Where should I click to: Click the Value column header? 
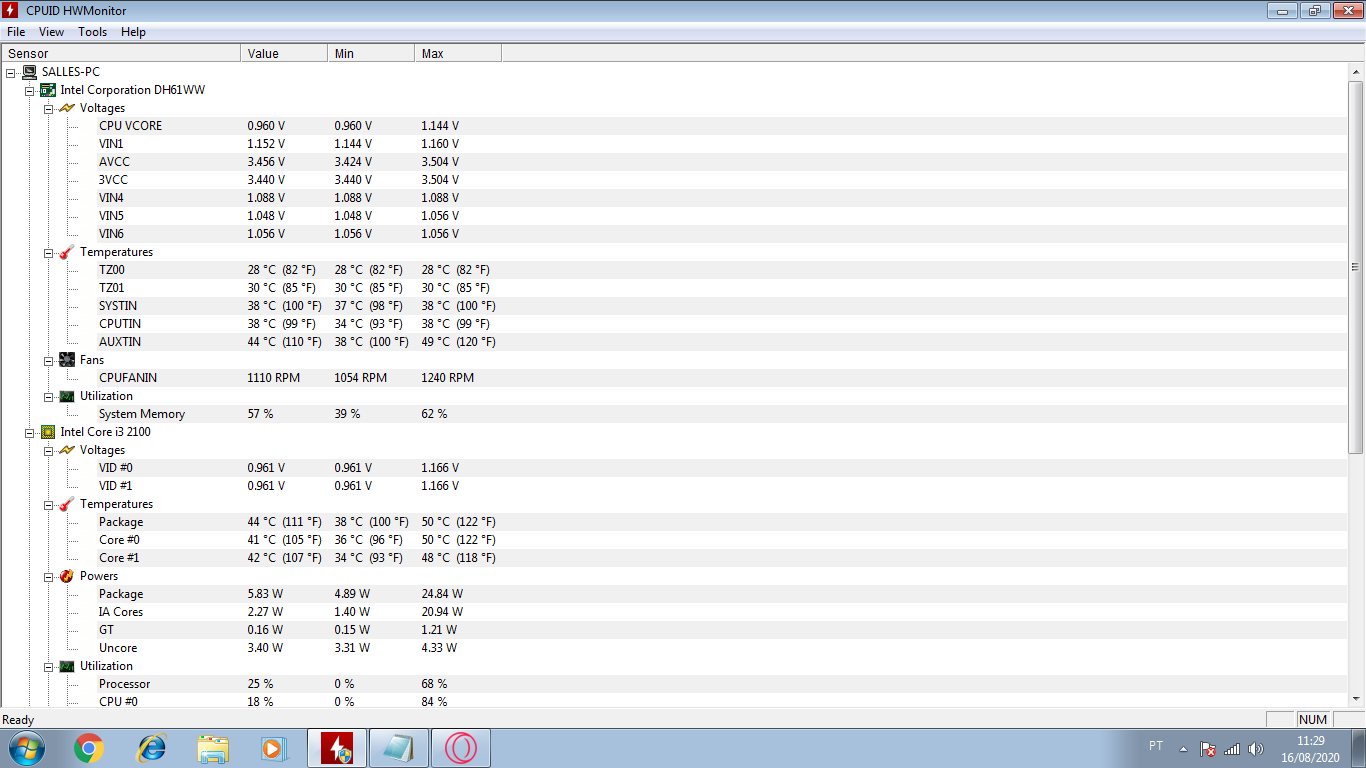pyautogui.click(x=284, y=53)
